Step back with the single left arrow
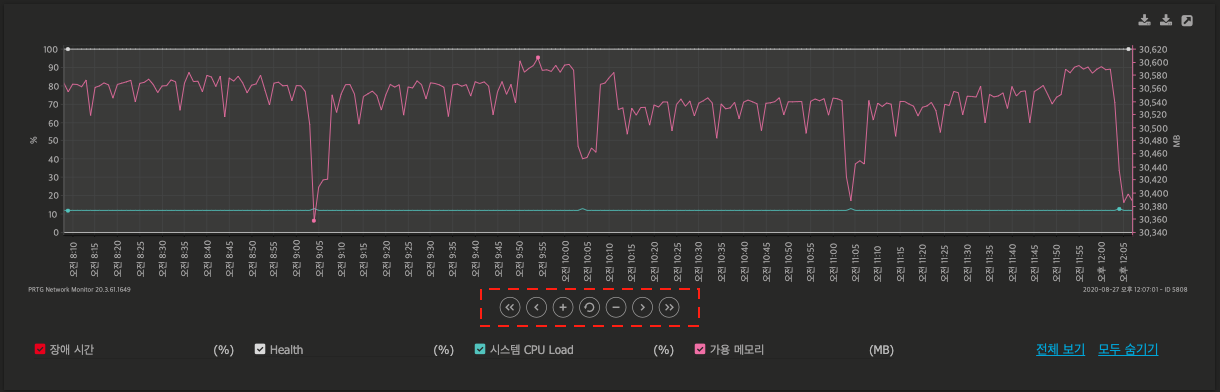Screen dimensions: 1220x392 point(536,307)
